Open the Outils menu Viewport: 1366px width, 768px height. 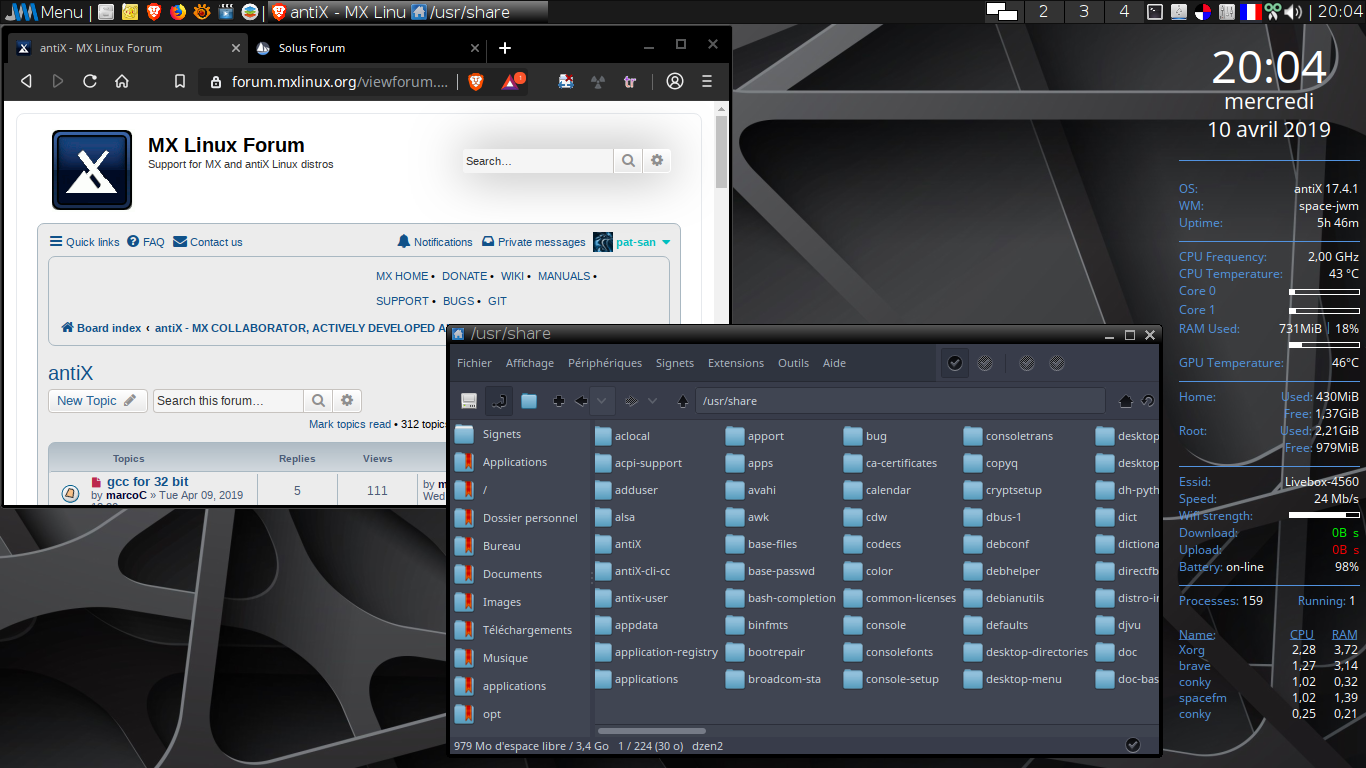click(x=794, y=363)
